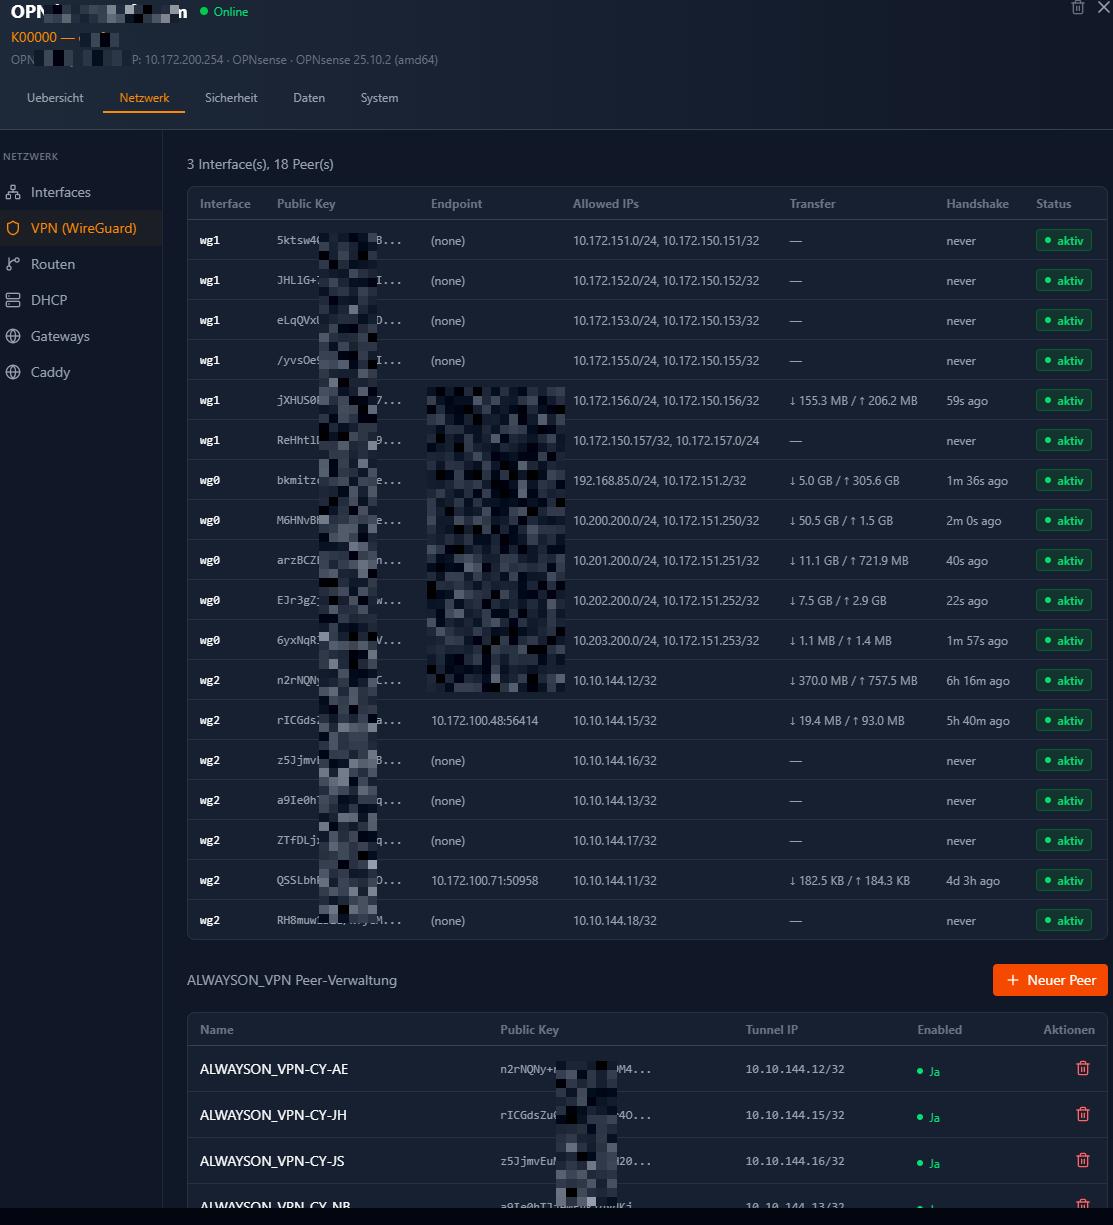Click transfer value ↓ 5.0 GB / ↑ 305.6 GB
Viewport: 1113px width, 1225px height.
[x=844, y=481]
